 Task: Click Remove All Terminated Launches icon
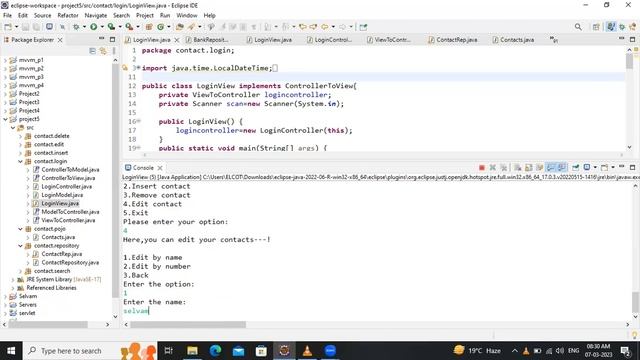pos(504,168)
